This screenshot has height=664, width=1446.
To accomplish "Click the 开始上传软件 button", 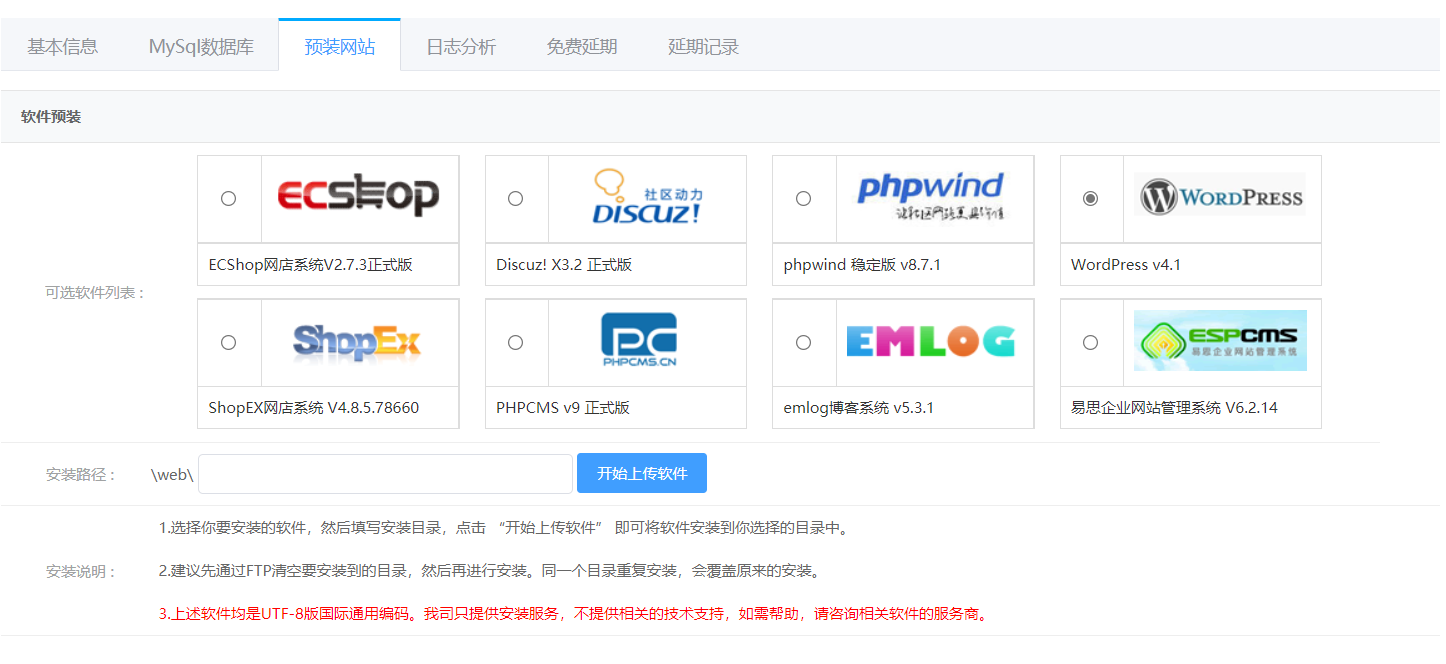I will [x=642, y=473].
